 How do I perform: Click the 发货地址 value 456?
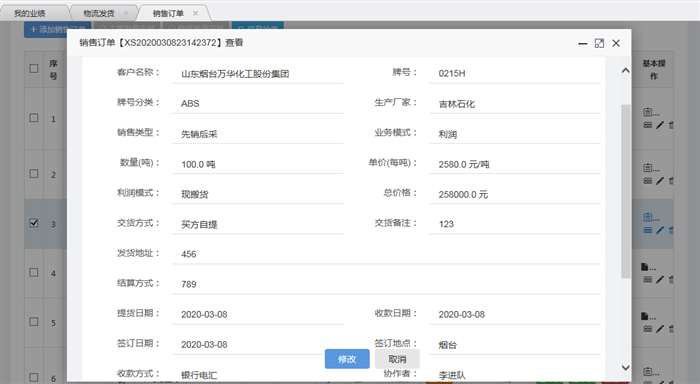tap(188, 254)
